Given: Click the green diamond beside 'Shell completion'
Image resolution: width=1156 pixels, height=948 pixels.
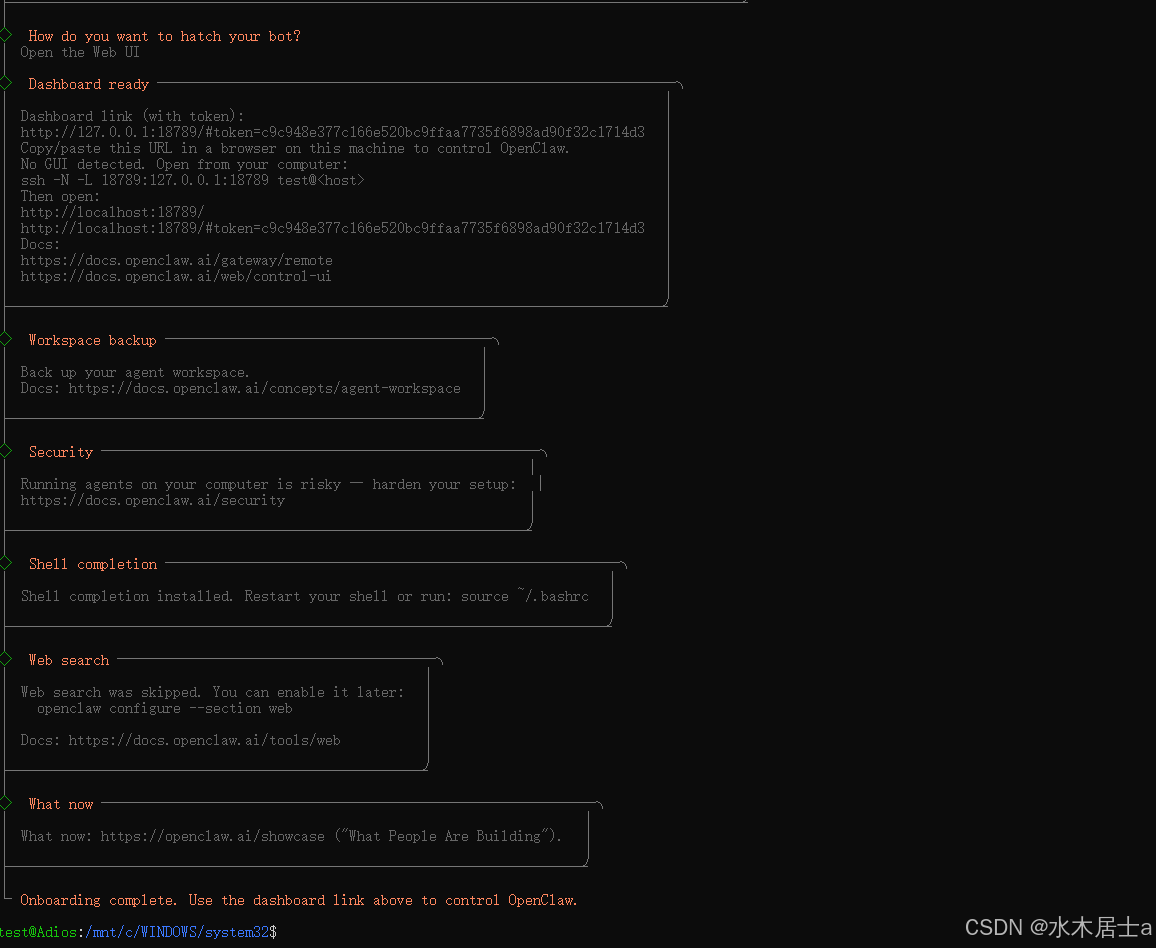Looking at the screenshot, I should [5, 563].
